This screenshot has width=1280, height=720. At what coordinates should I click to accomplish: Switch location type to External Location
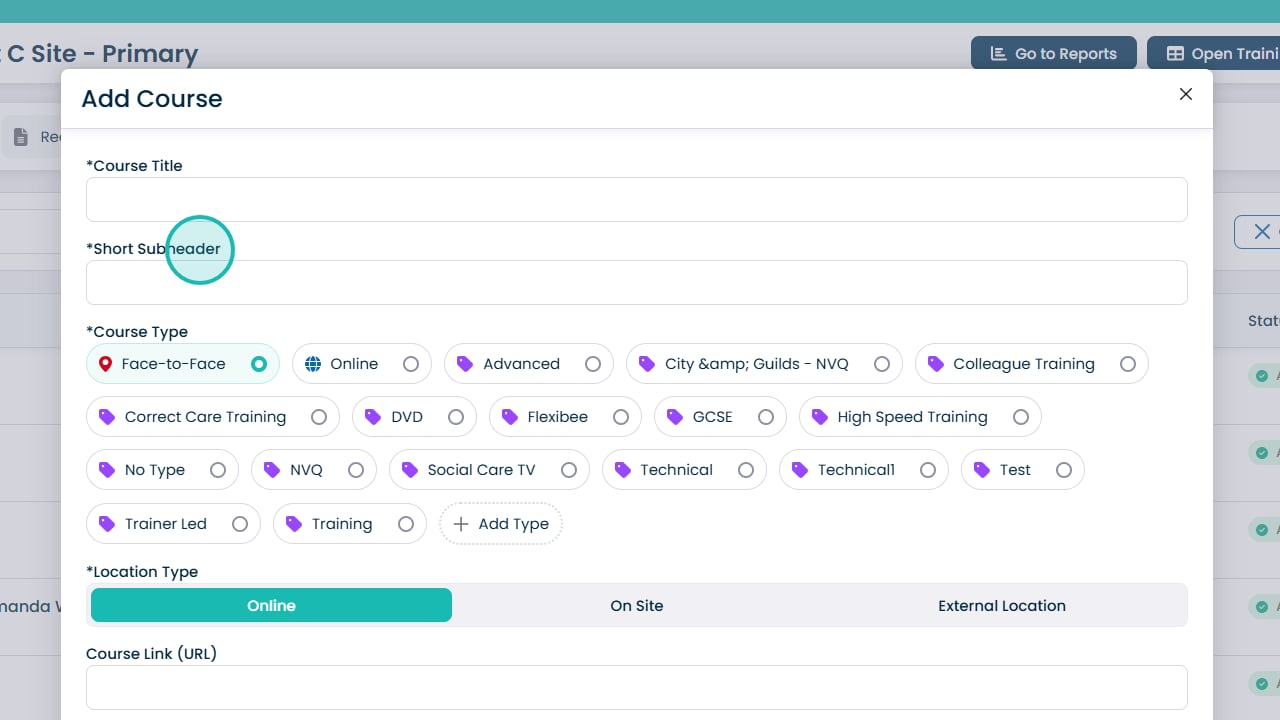tap(1001, 606)
